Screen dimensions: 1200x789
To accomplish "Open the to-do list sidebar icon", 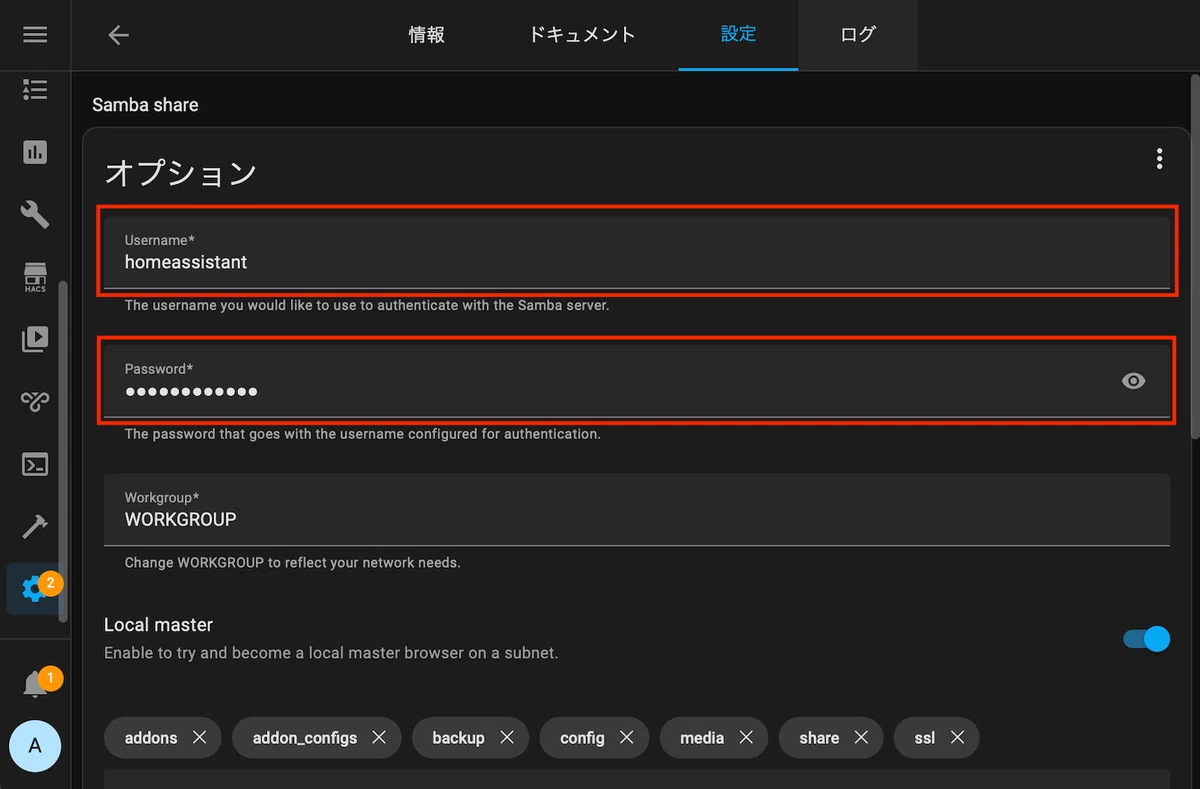I will 35,91.
